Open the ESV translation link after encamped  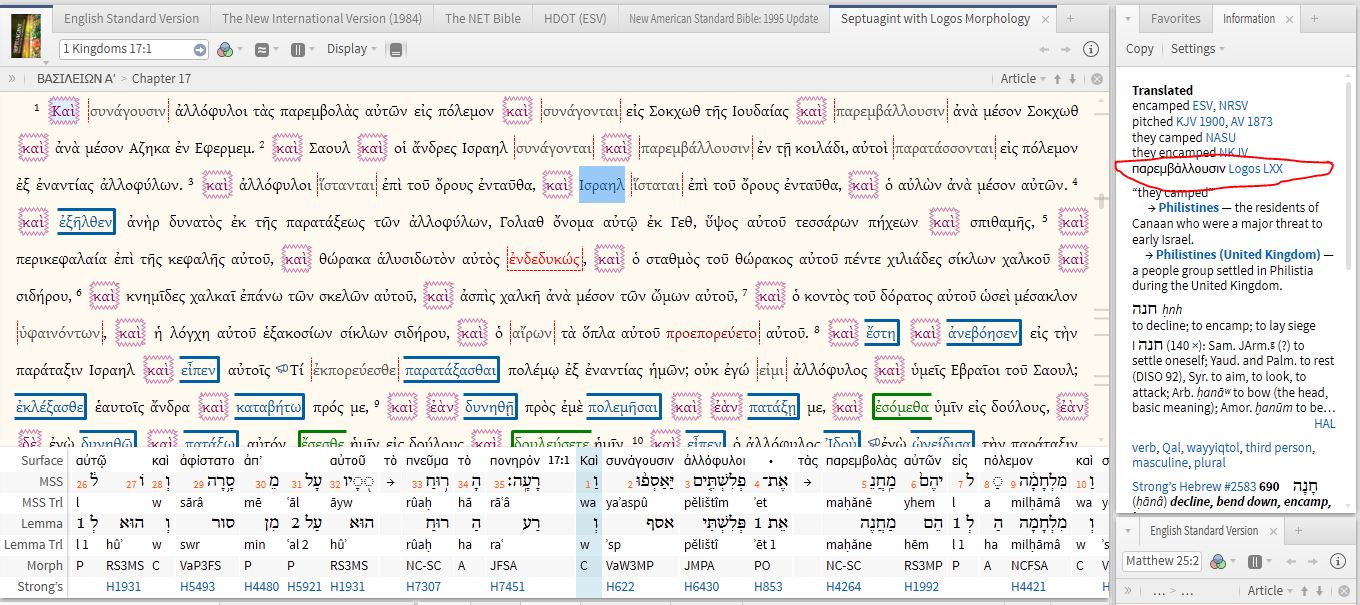click(x=1203, y=105)
